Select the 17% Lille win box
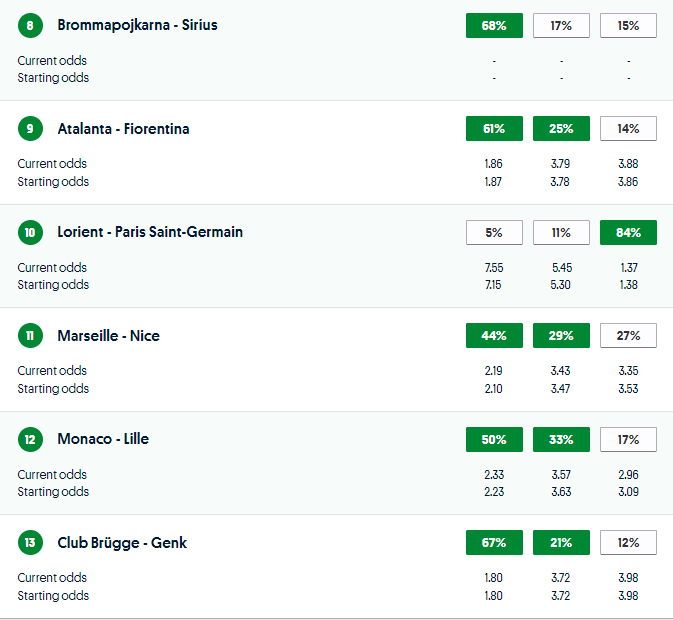Viewport: 673px width, 620px height. tap(628, 439)
